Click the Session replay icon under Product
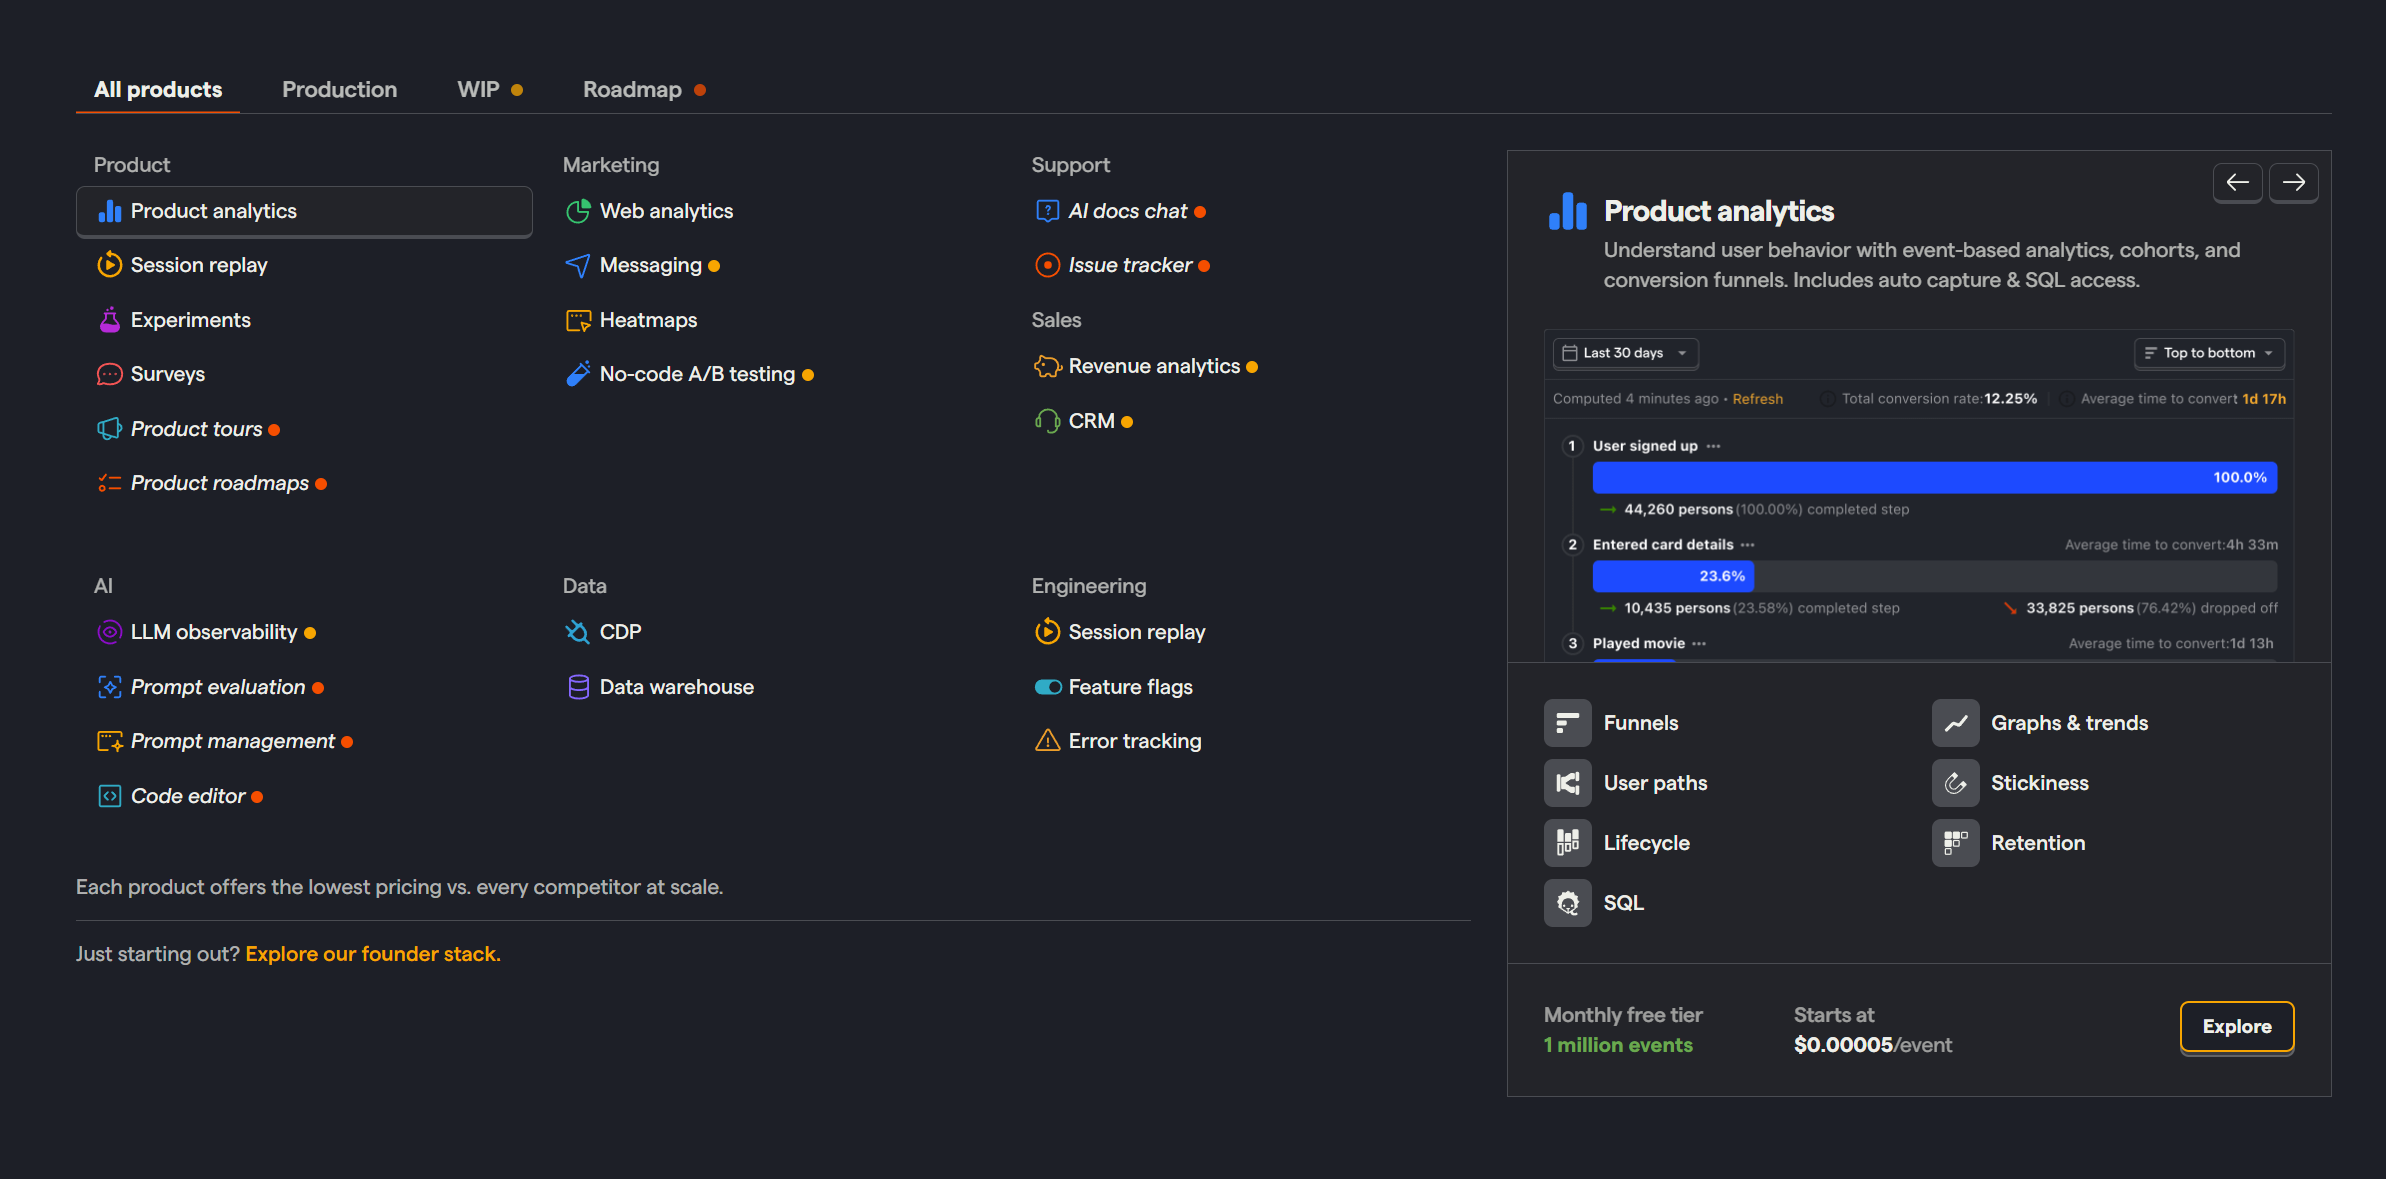The width and height of the screenshot is (2386, 1179). 109,265
